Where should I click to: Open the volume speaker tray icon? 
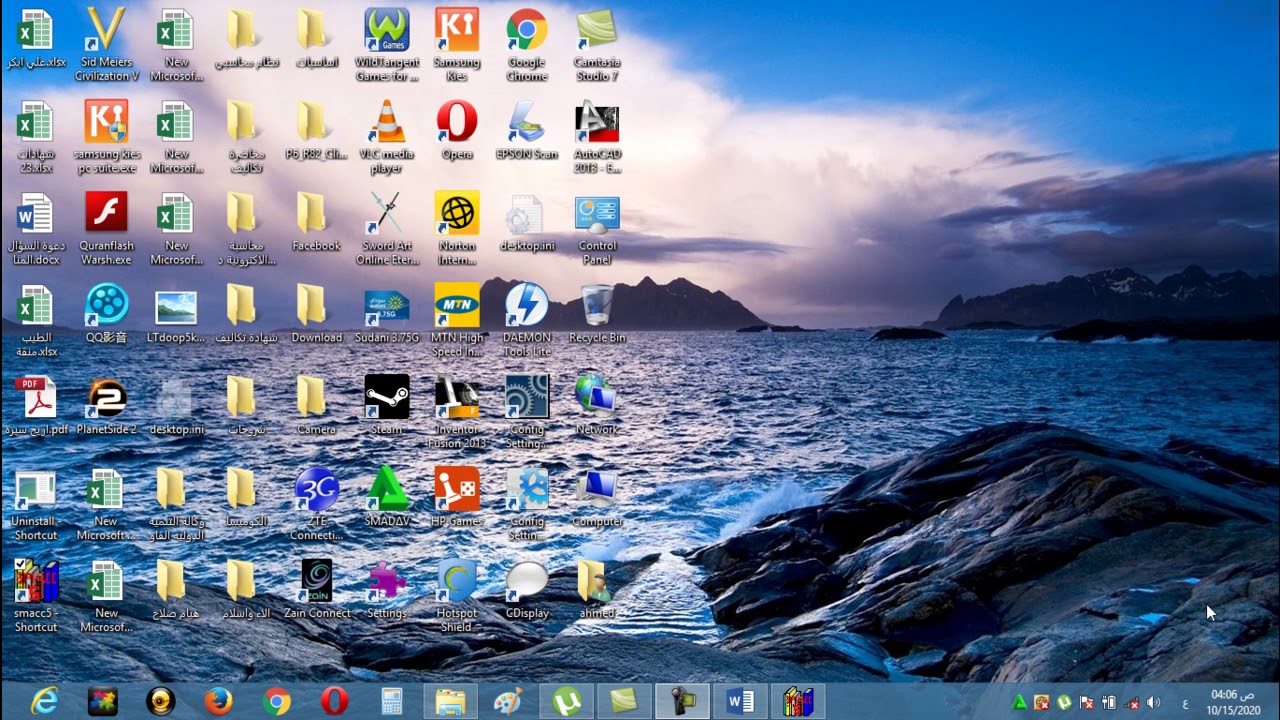coord(1154,702)
